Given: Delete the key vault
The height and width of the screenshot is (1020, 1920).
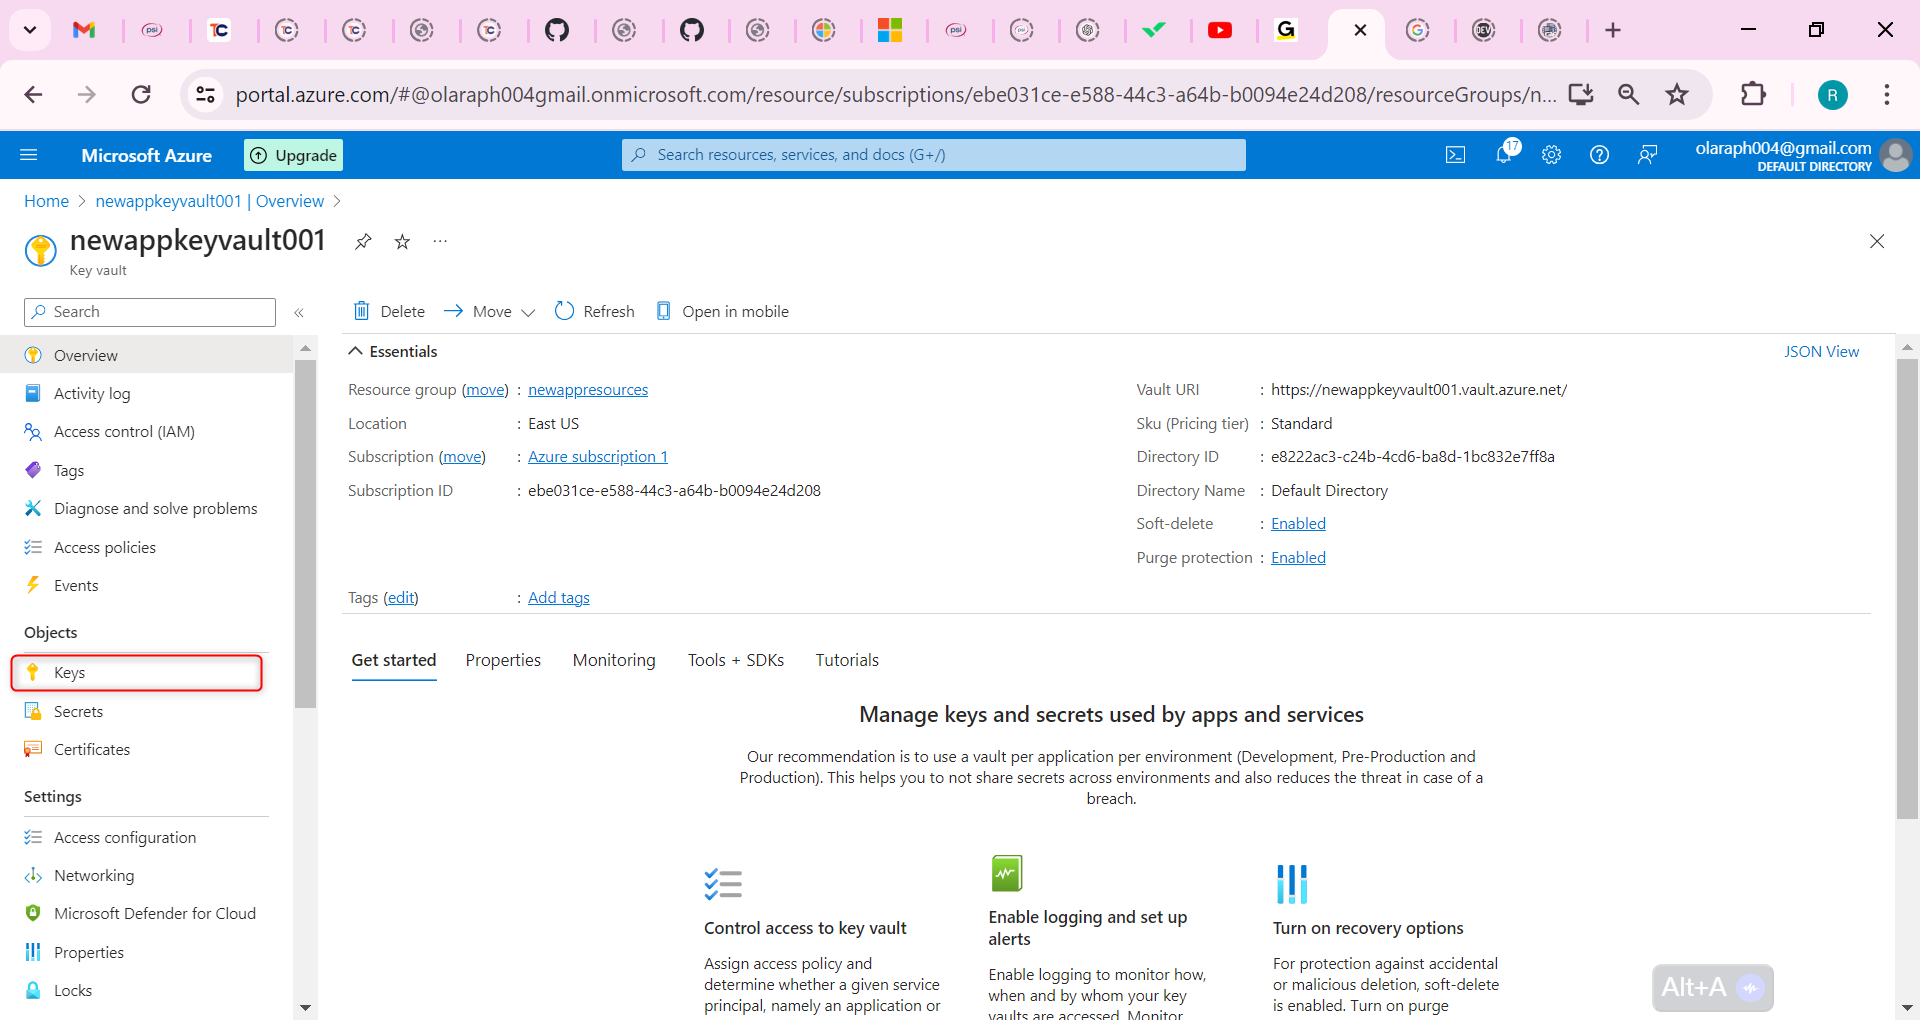Looking at the screenshot, I should pos(389,311).
